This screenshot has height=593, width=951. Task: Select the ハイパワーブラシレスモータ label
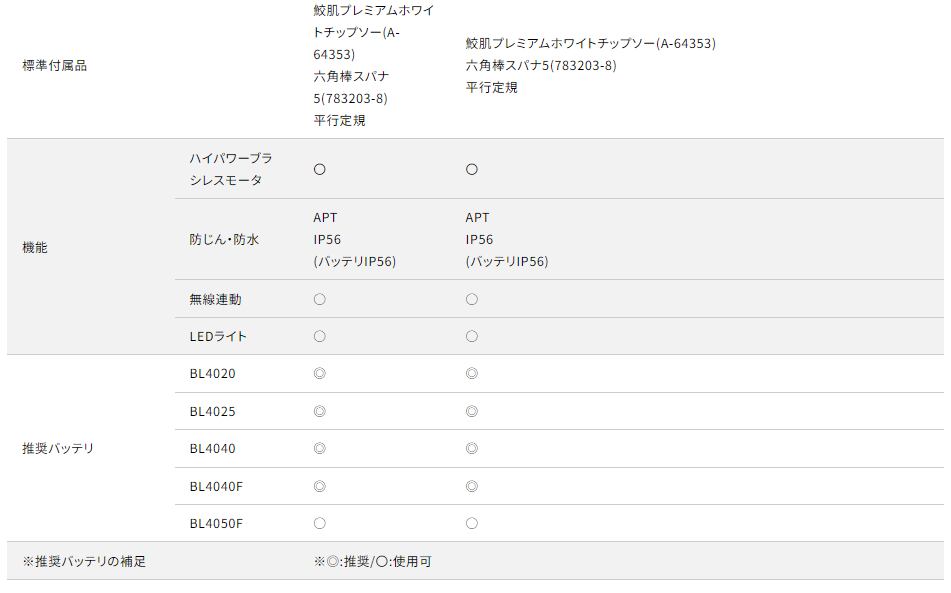(x=231, y=169)
